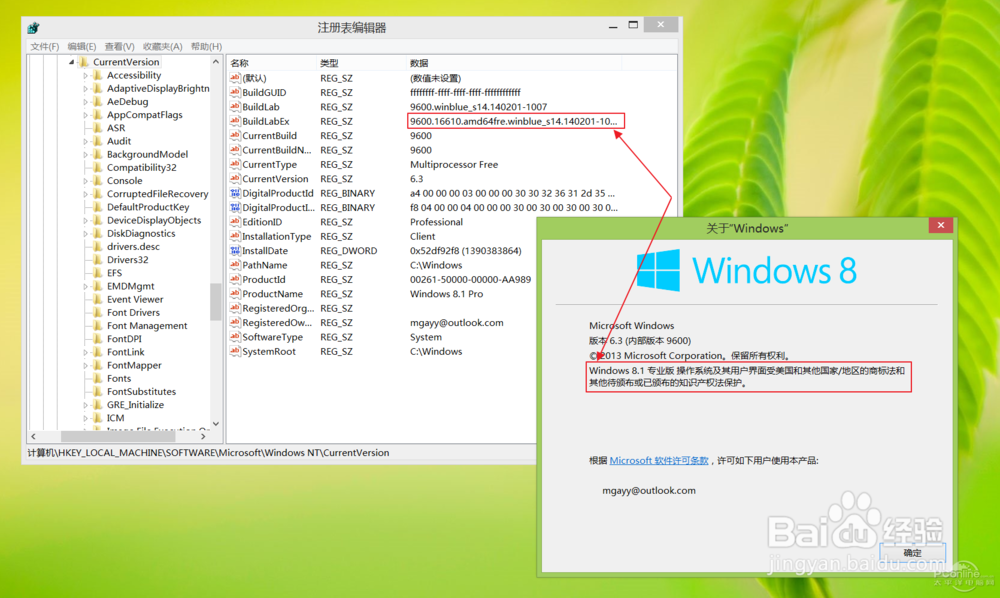Click the EFS folder icon
Image resolution: width=1000 pixels, height=598 pixels.
click(98, 273)
